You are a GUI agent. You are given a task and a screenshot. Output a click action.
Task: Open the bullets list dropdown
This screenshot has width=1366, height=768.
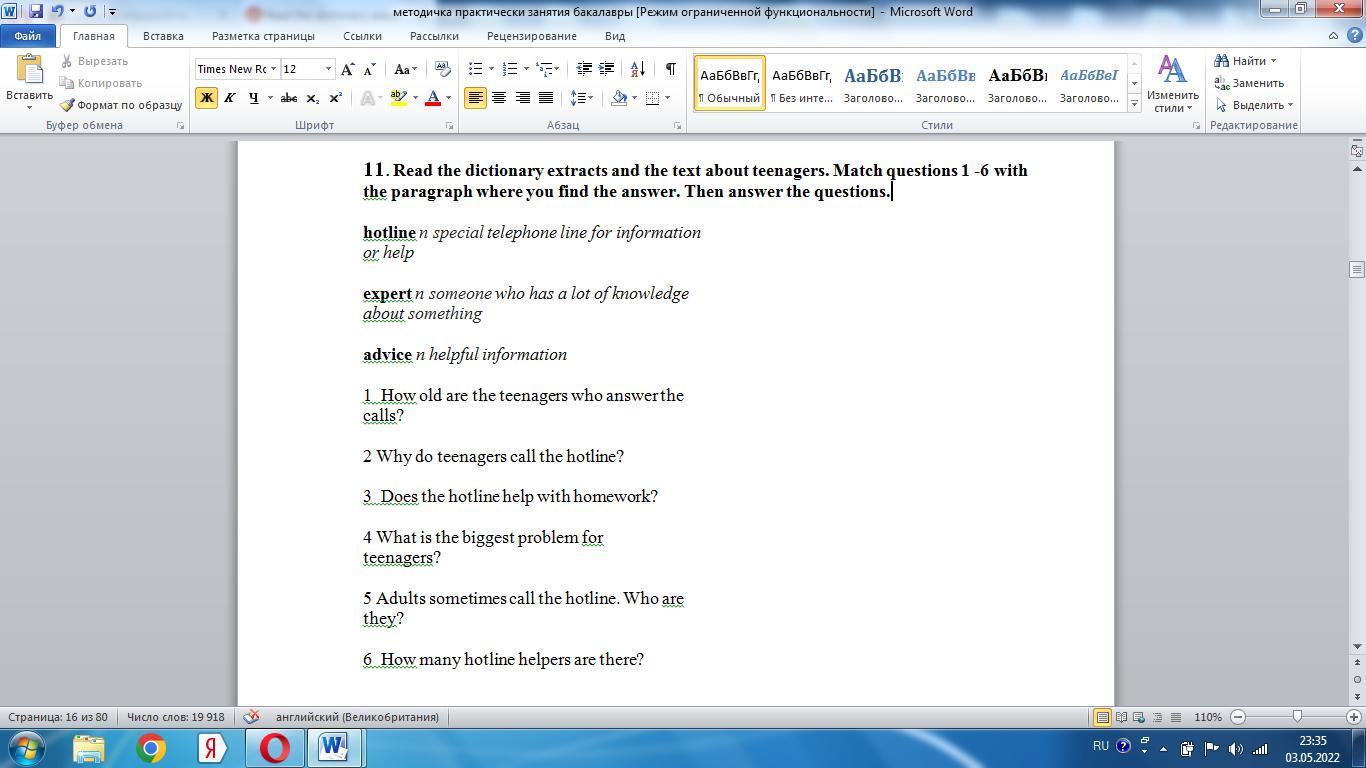[491, 69]
